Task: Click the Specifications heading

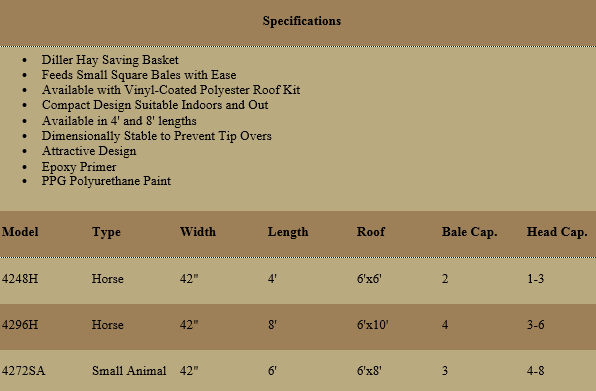Action: [x=302, y=21]
